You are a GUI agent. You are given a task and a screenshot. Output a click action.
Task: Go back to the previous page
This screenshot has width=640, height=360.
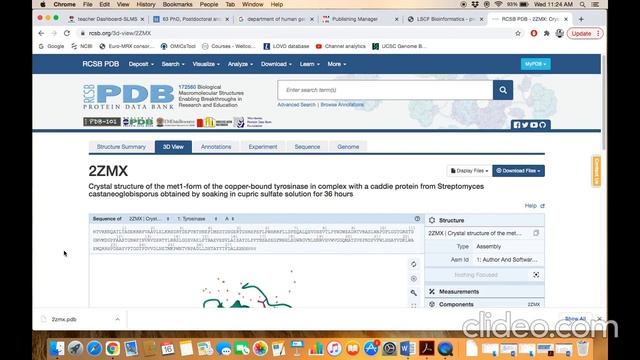pyautogui.click(x=41, y=33)
